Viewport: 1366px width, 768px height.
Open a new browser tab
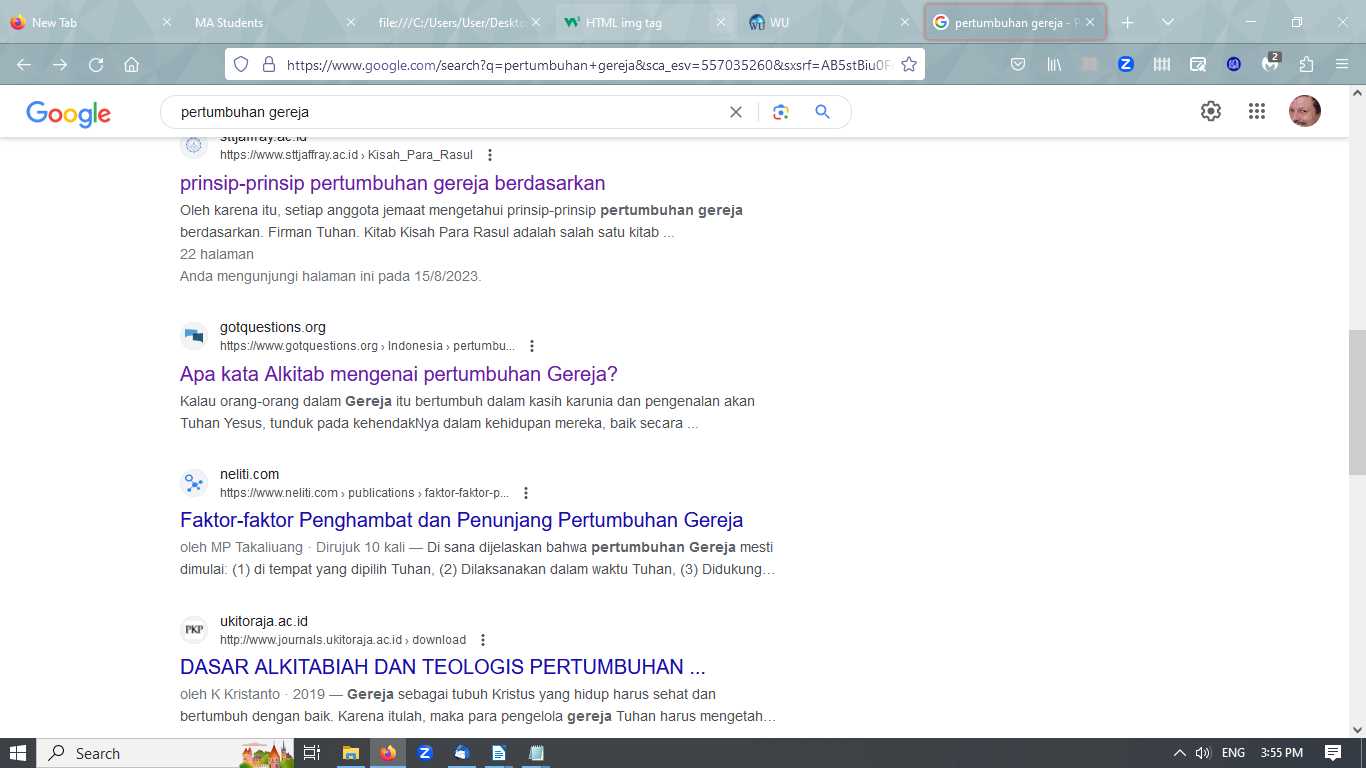pyautogui.click(x=1127, y=22)
